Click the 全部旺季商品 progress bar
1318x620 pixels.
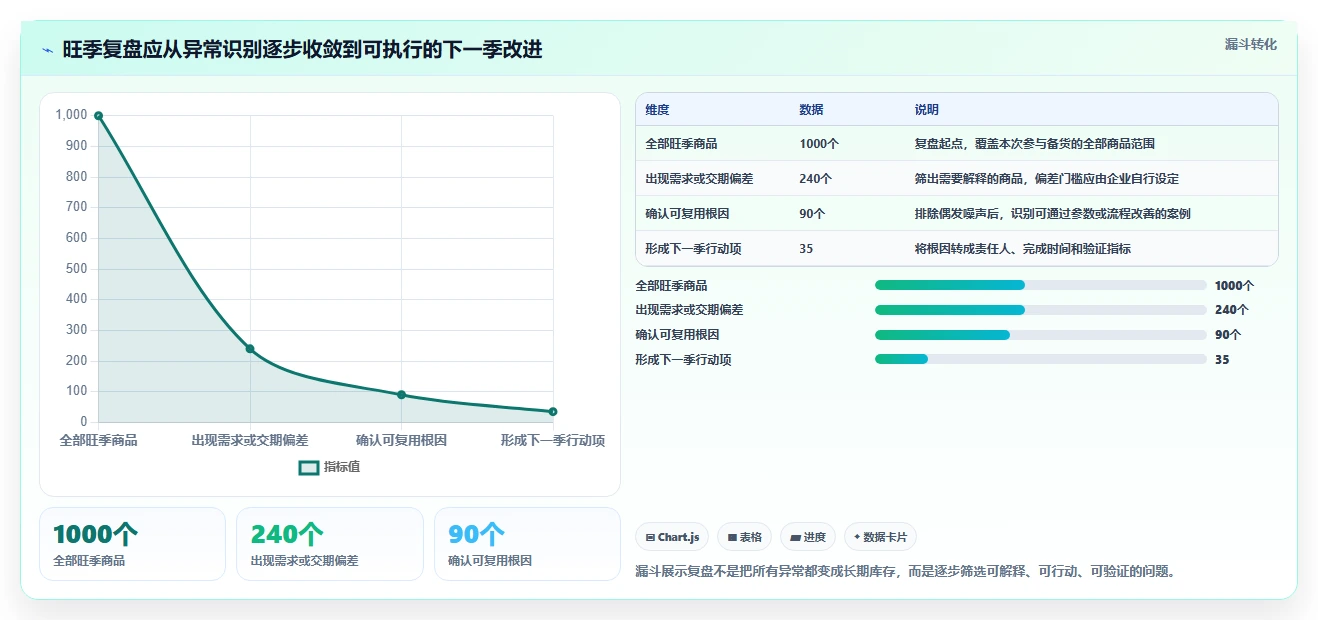(x=1041, y=285)
